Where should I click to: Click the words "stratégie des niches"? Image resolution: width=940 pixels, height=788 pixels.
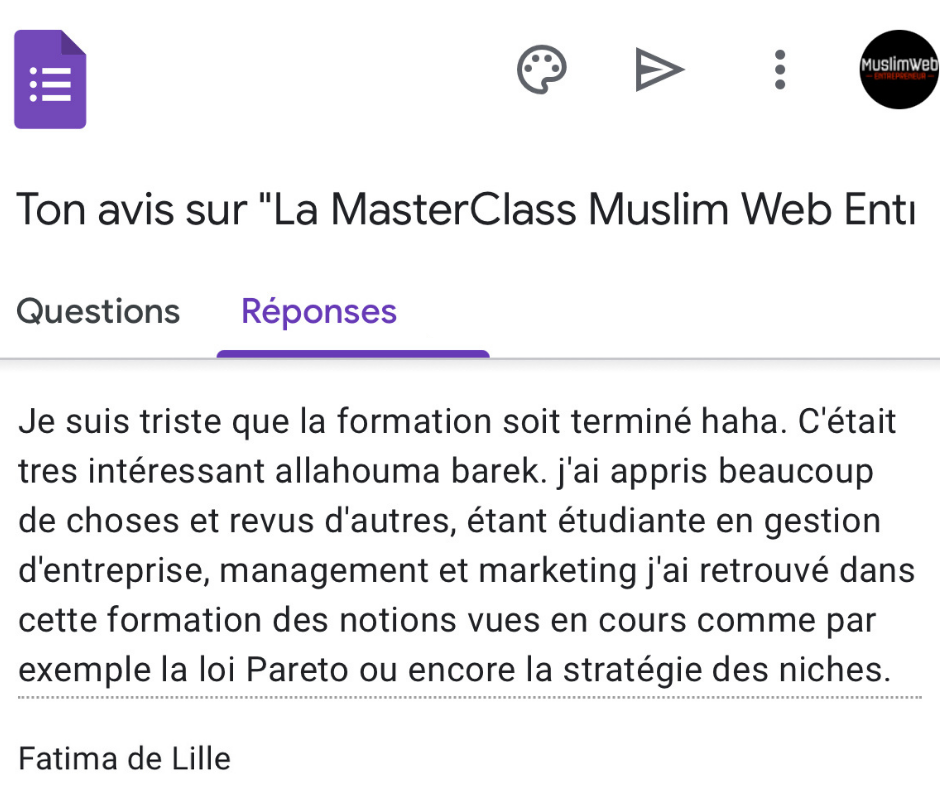[x=727, y=670]
